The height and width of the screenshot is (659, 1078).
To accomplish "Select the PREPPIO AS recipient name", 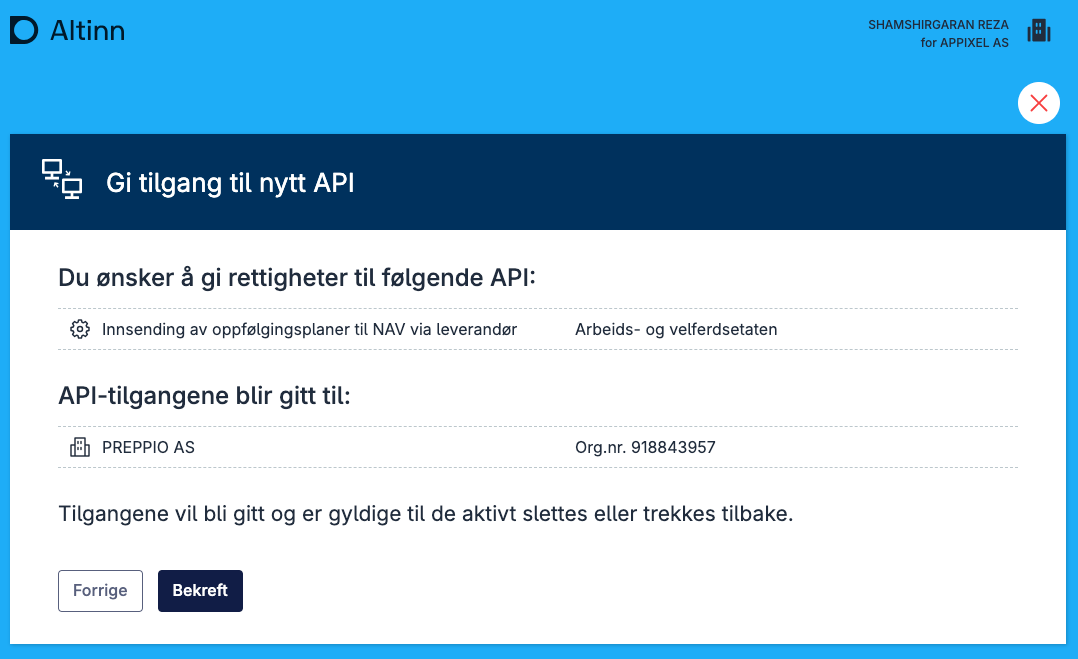I will 148,447.
